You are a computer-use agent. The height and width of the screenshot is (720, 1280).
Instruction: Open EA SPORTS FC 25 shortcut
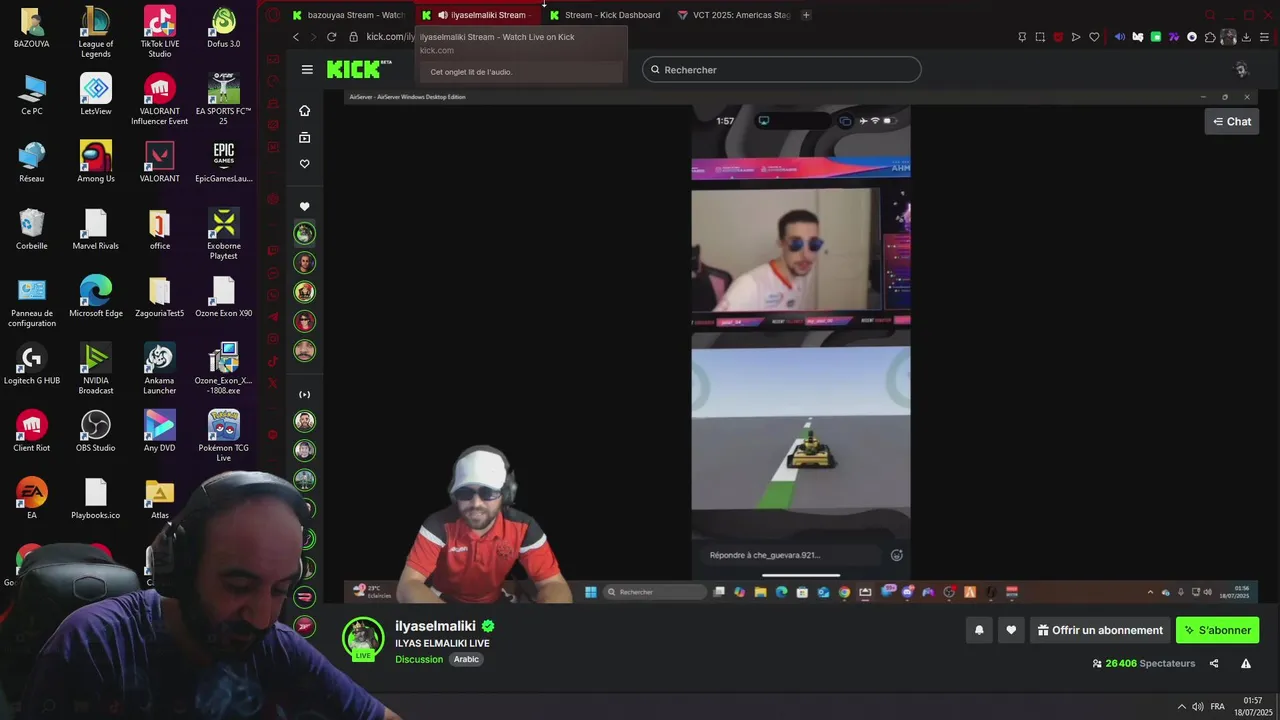[x=224, y=99]
